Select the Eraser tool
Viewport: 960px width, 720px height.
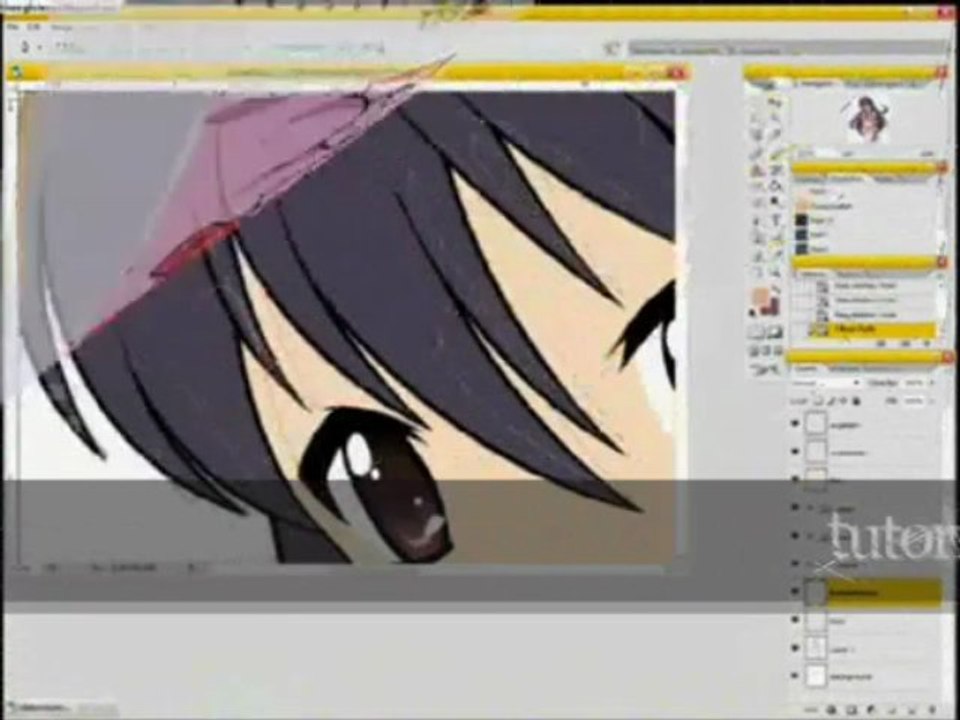[758, 186]
